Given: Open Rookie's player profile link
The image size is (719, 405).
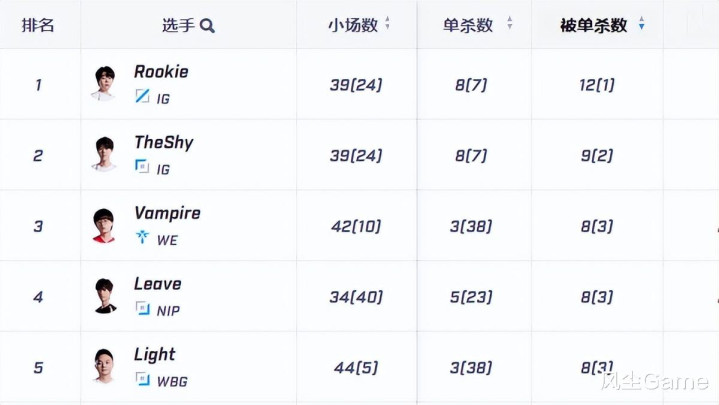Looking at the screenshot, I should (161, 72).
